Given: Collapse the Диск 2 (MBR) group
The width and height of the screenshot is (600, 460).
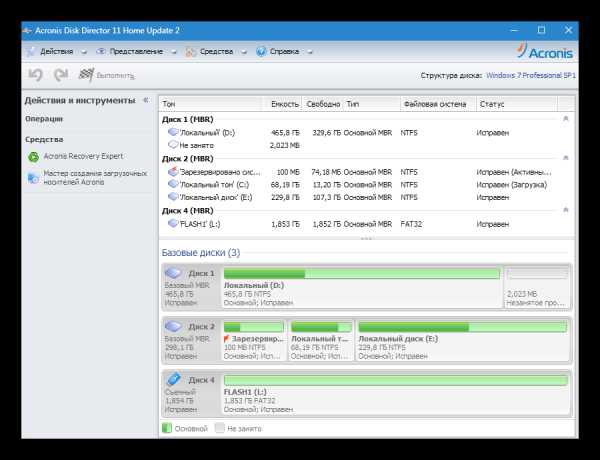Looking at the screenshot, I should tap(566, 158).
